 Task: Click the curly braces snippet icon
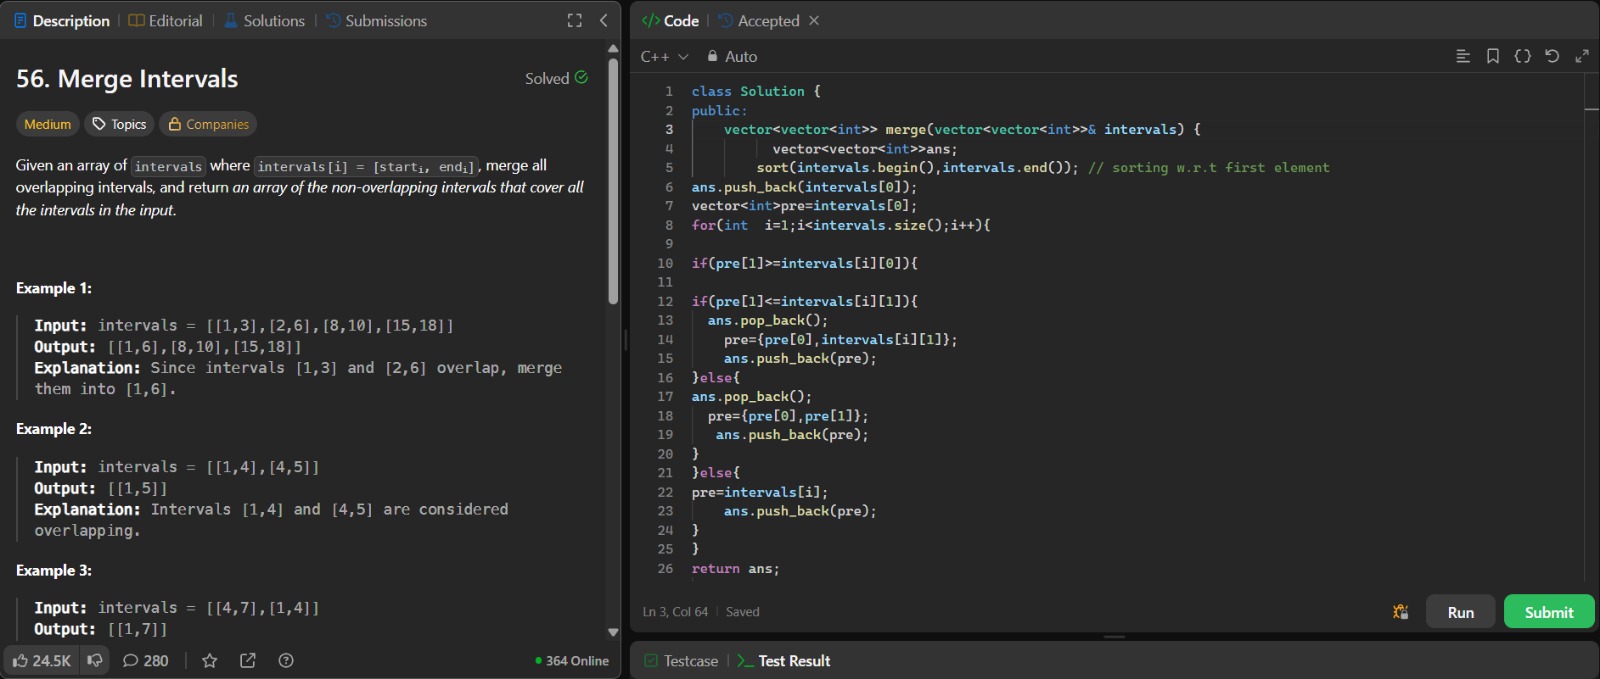(1522, 56)
